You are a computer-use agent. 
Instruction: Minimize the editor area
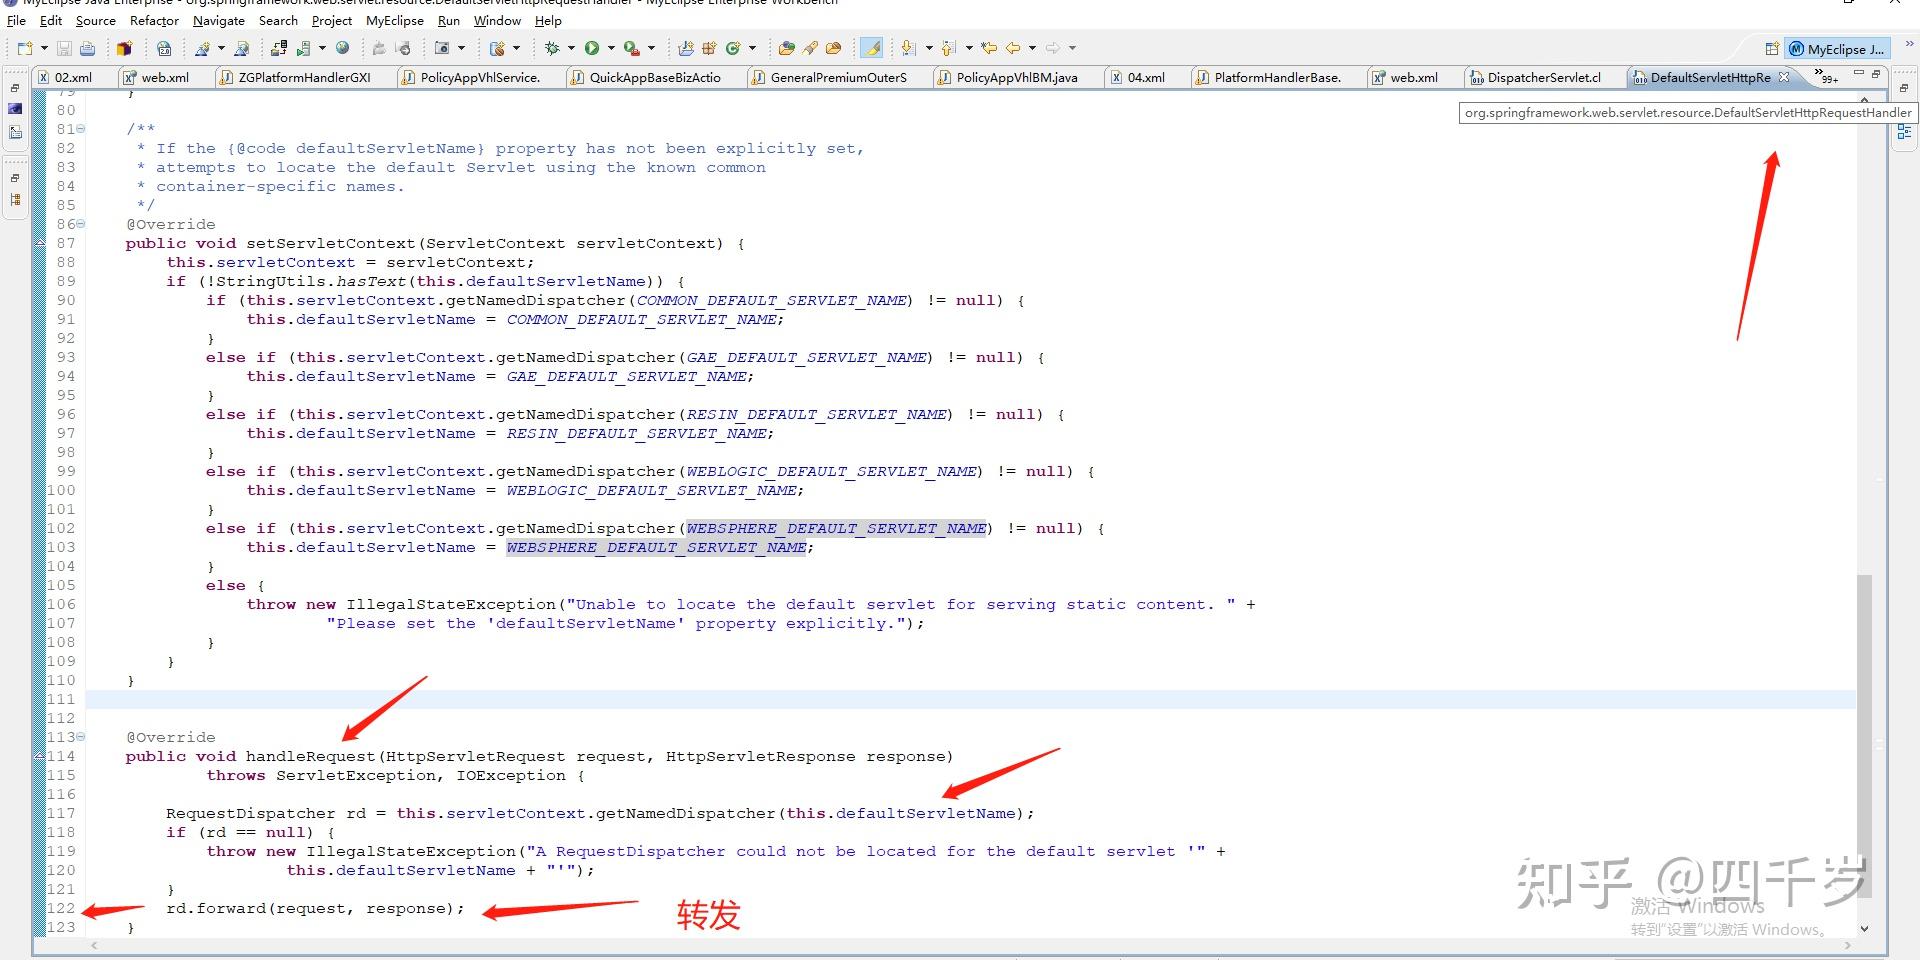pos(1859,73)
